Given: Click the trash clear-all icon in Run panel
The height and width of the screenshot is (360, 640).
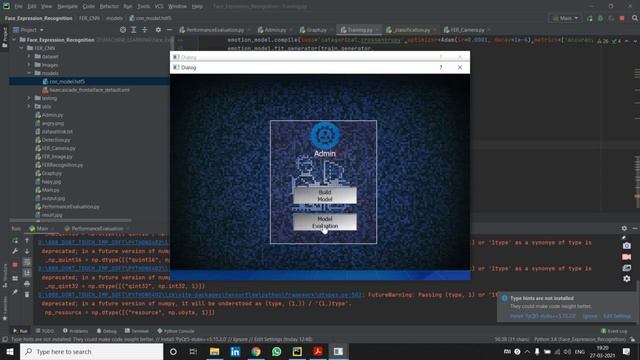Looking at the screenshot, I should pyautogui.click(x=27, y=294).
